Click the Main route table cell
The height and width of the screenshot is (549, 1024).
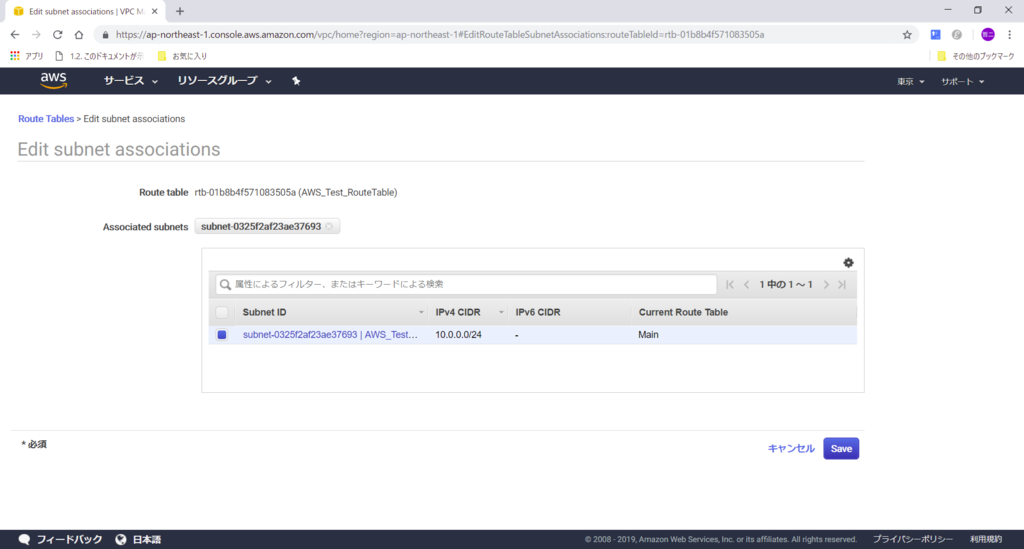[x=648, y=334]
